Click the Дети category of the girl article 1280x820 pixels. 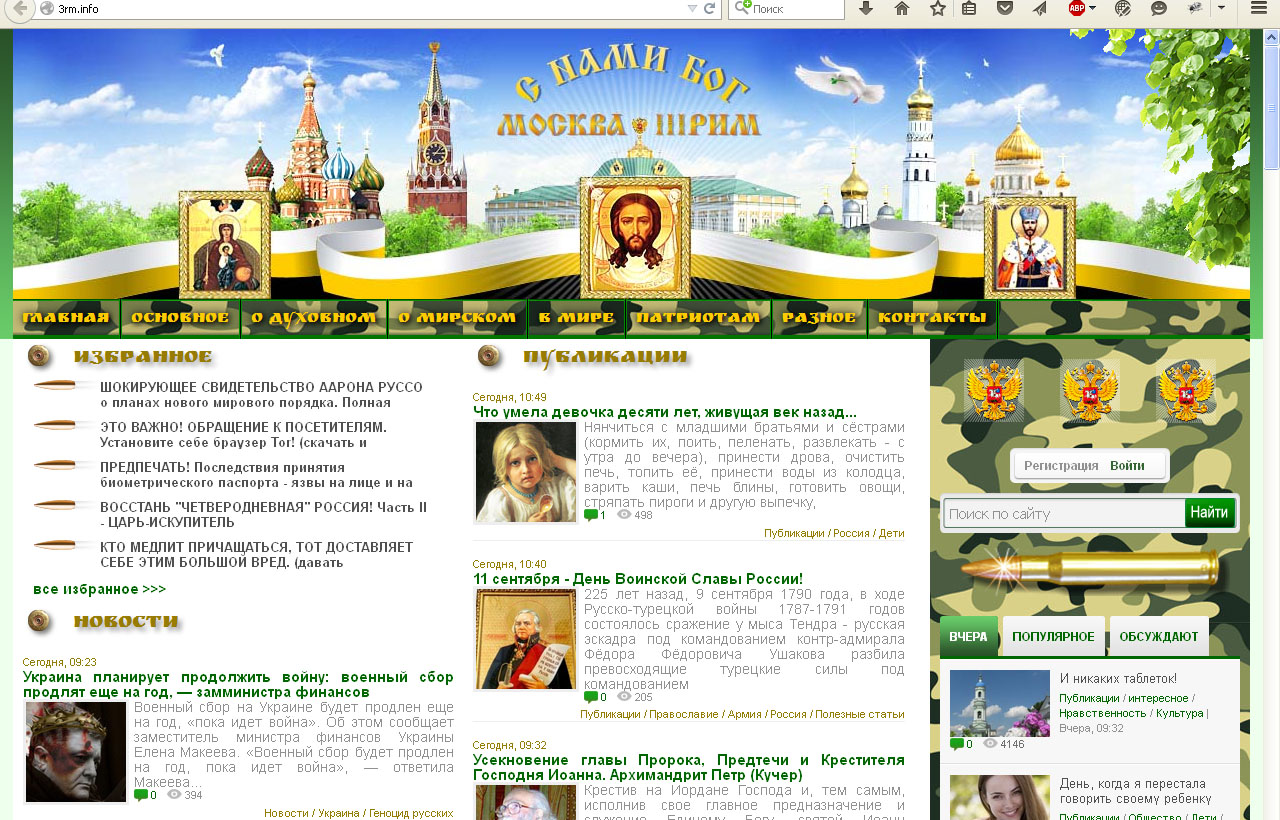click(x=892, y=534)
